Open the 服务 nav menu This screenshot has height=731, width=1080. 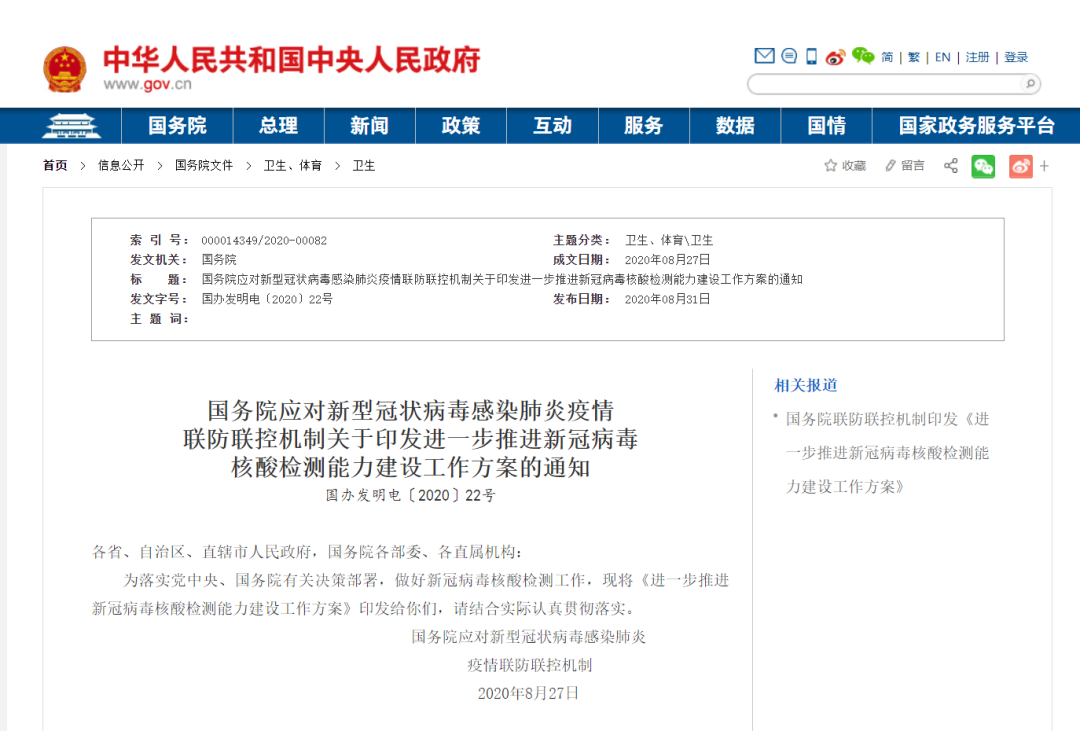(x=643, y=125)
